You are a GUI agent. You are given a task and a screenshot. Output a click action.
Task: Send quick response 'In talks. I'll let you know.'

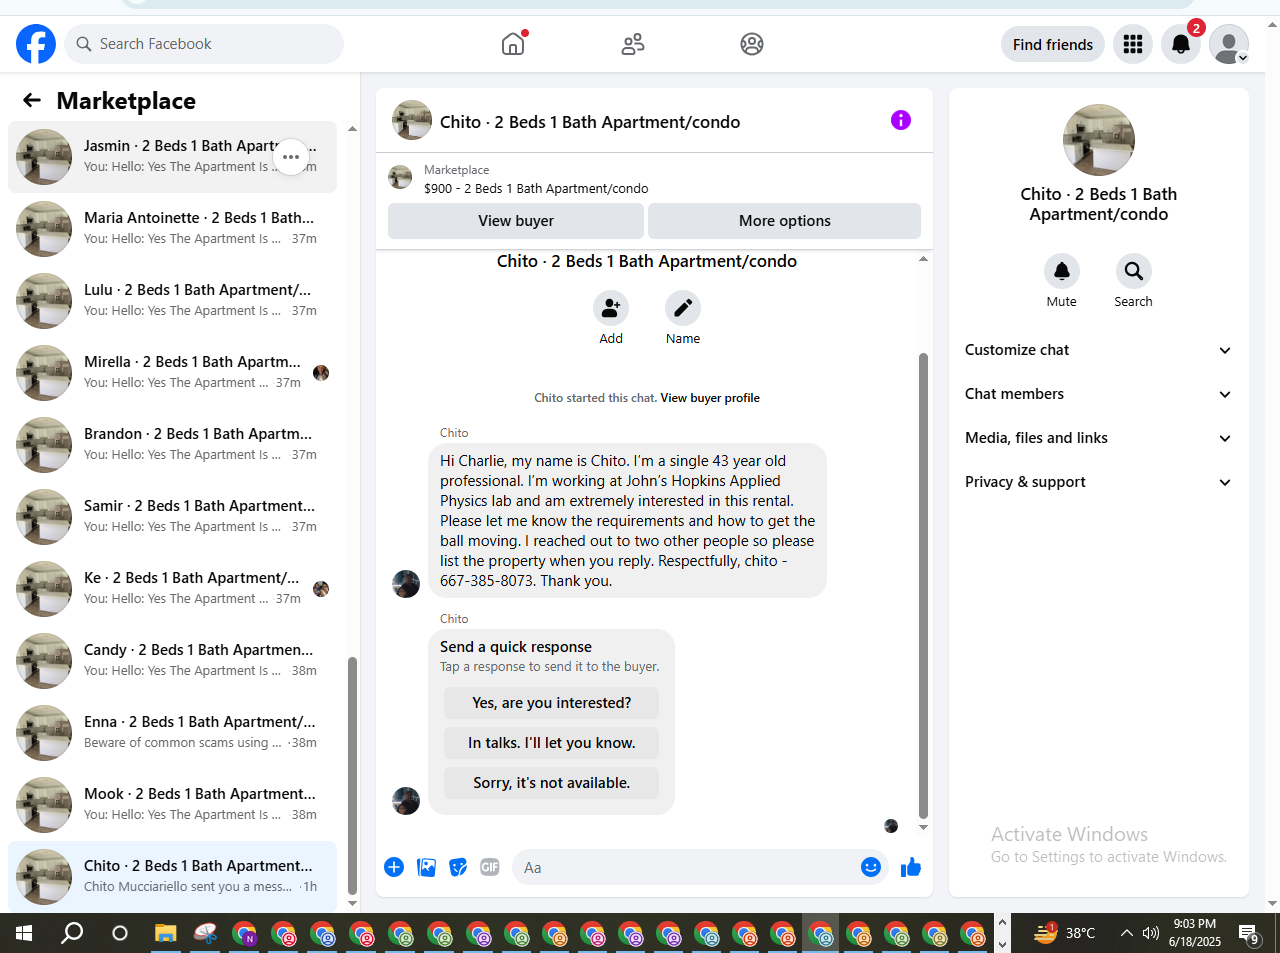point(552,743)
